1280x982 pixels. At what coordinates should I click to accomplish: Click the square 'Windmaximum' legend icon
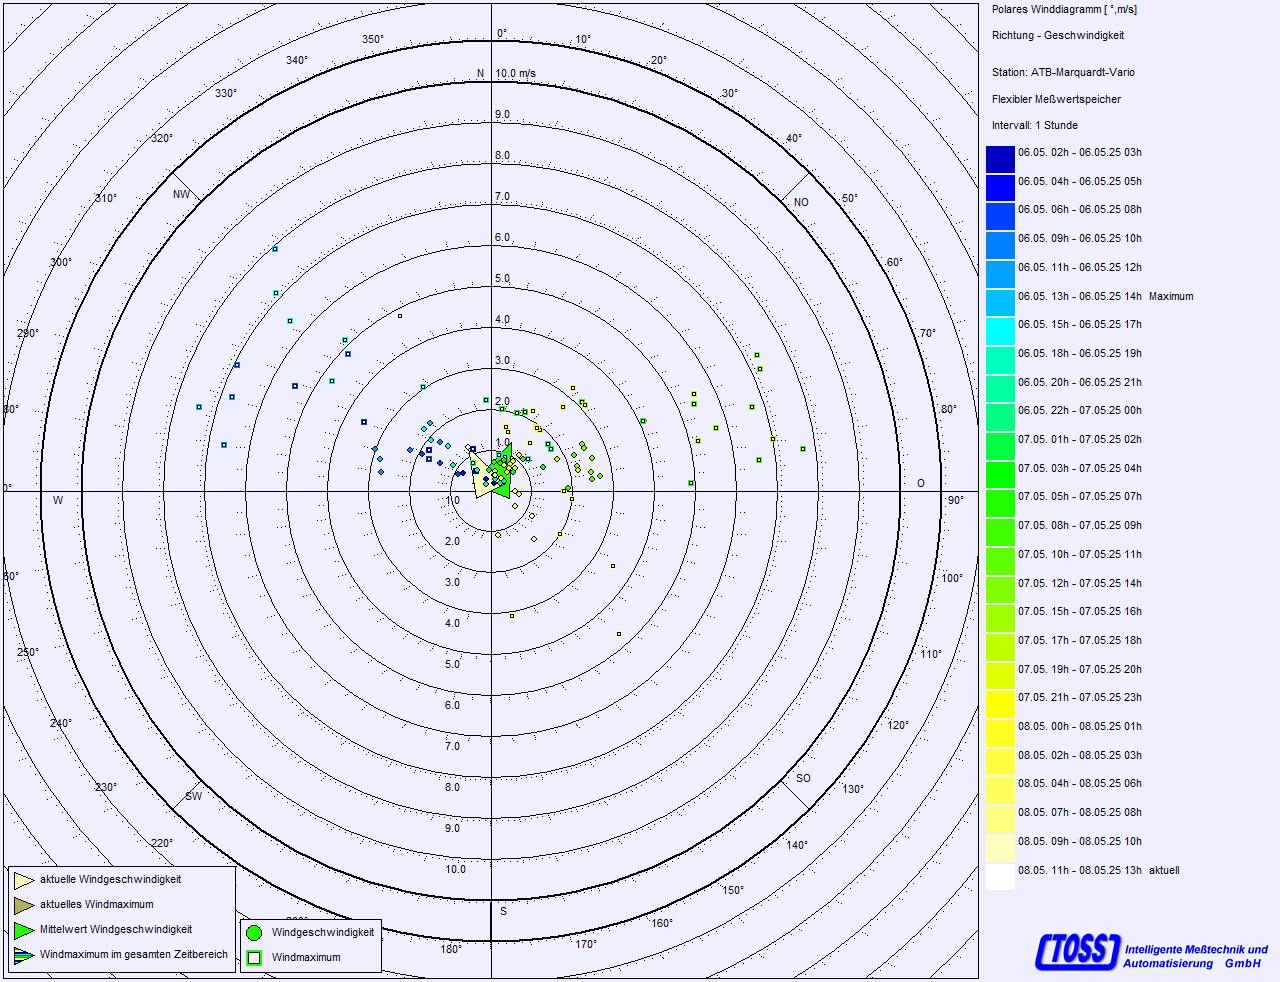click(254, 958)
